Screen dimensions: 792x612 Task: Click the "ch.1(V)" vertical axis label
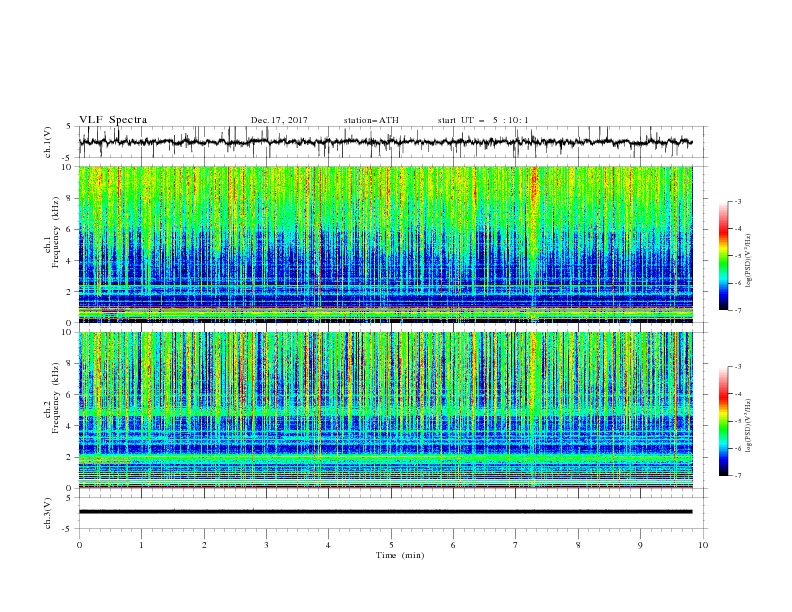48,142
